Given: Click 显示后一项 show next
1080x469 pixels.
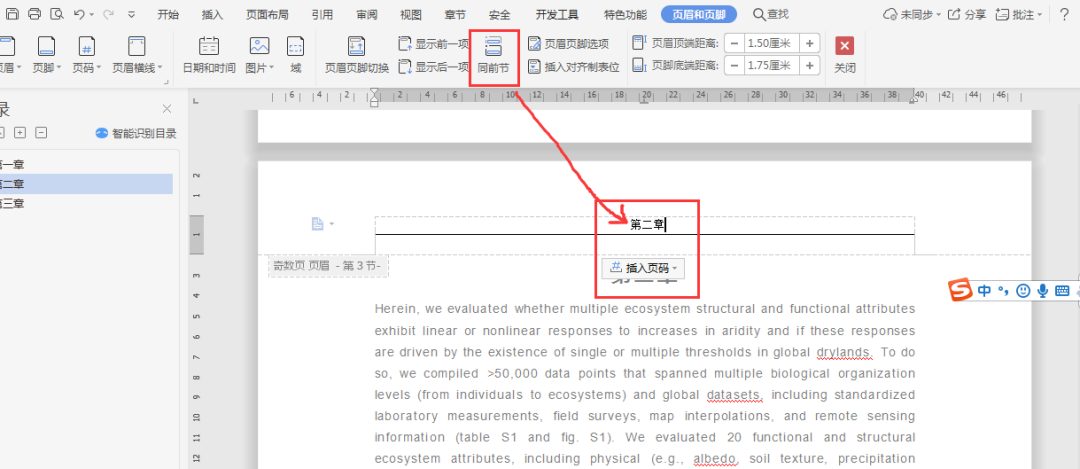Looking at the screenshot, I should (434, 67).
